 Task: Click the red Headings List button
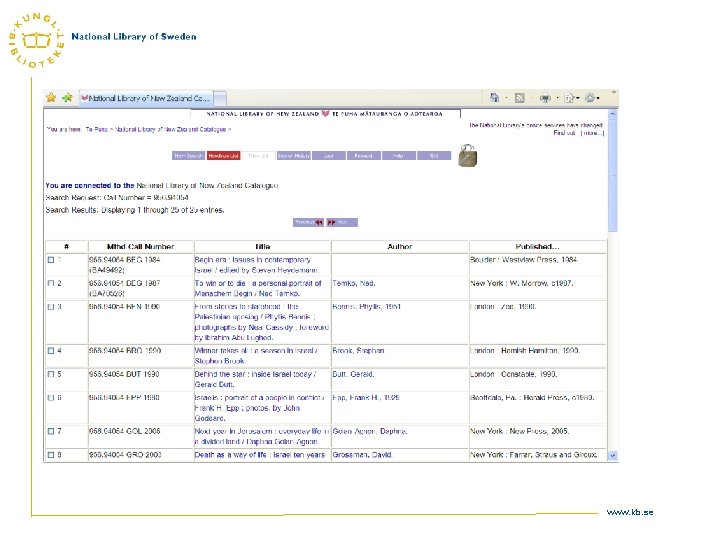coord(224,156)
